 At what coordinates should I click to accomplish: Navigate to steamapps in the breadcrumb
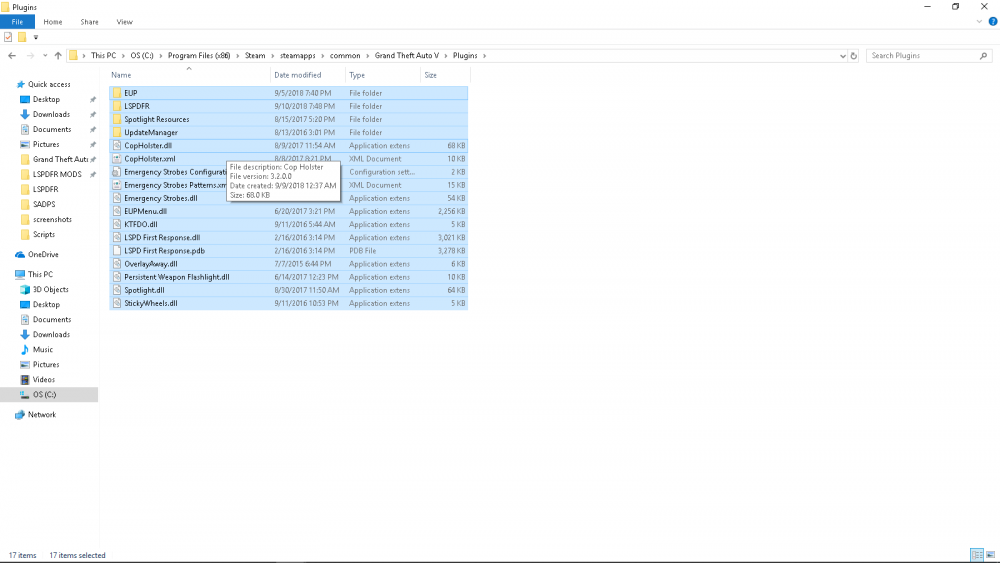click(x=298, y=55)
